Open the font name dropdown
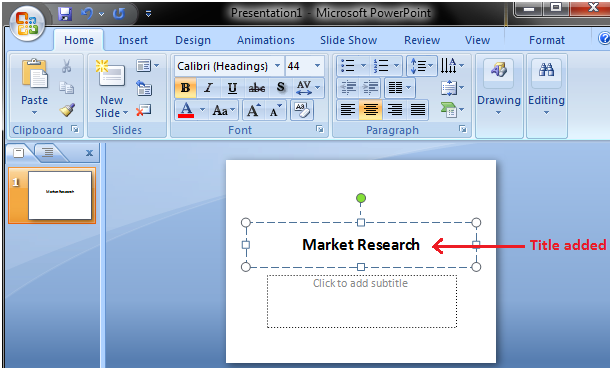The height and width of the screenshot is (370, 612). click(278, 66)
